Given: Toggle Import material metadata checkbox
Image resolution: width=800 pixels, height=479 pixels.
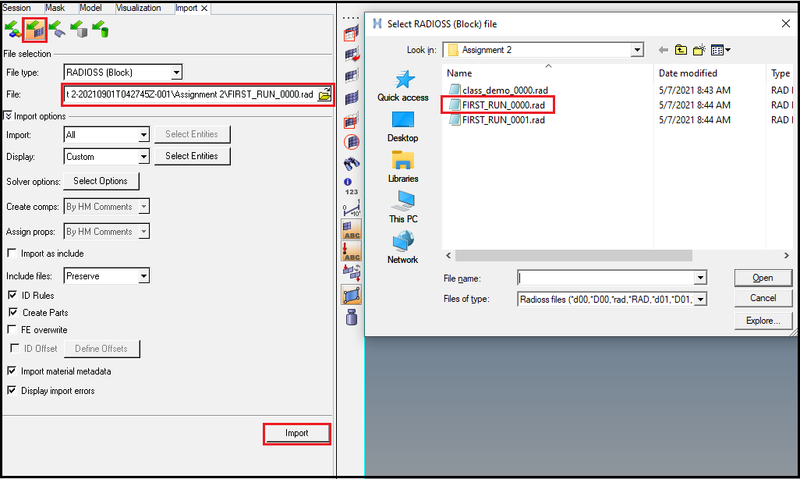Looking at the screenshot, I should (x=11, y=370).
